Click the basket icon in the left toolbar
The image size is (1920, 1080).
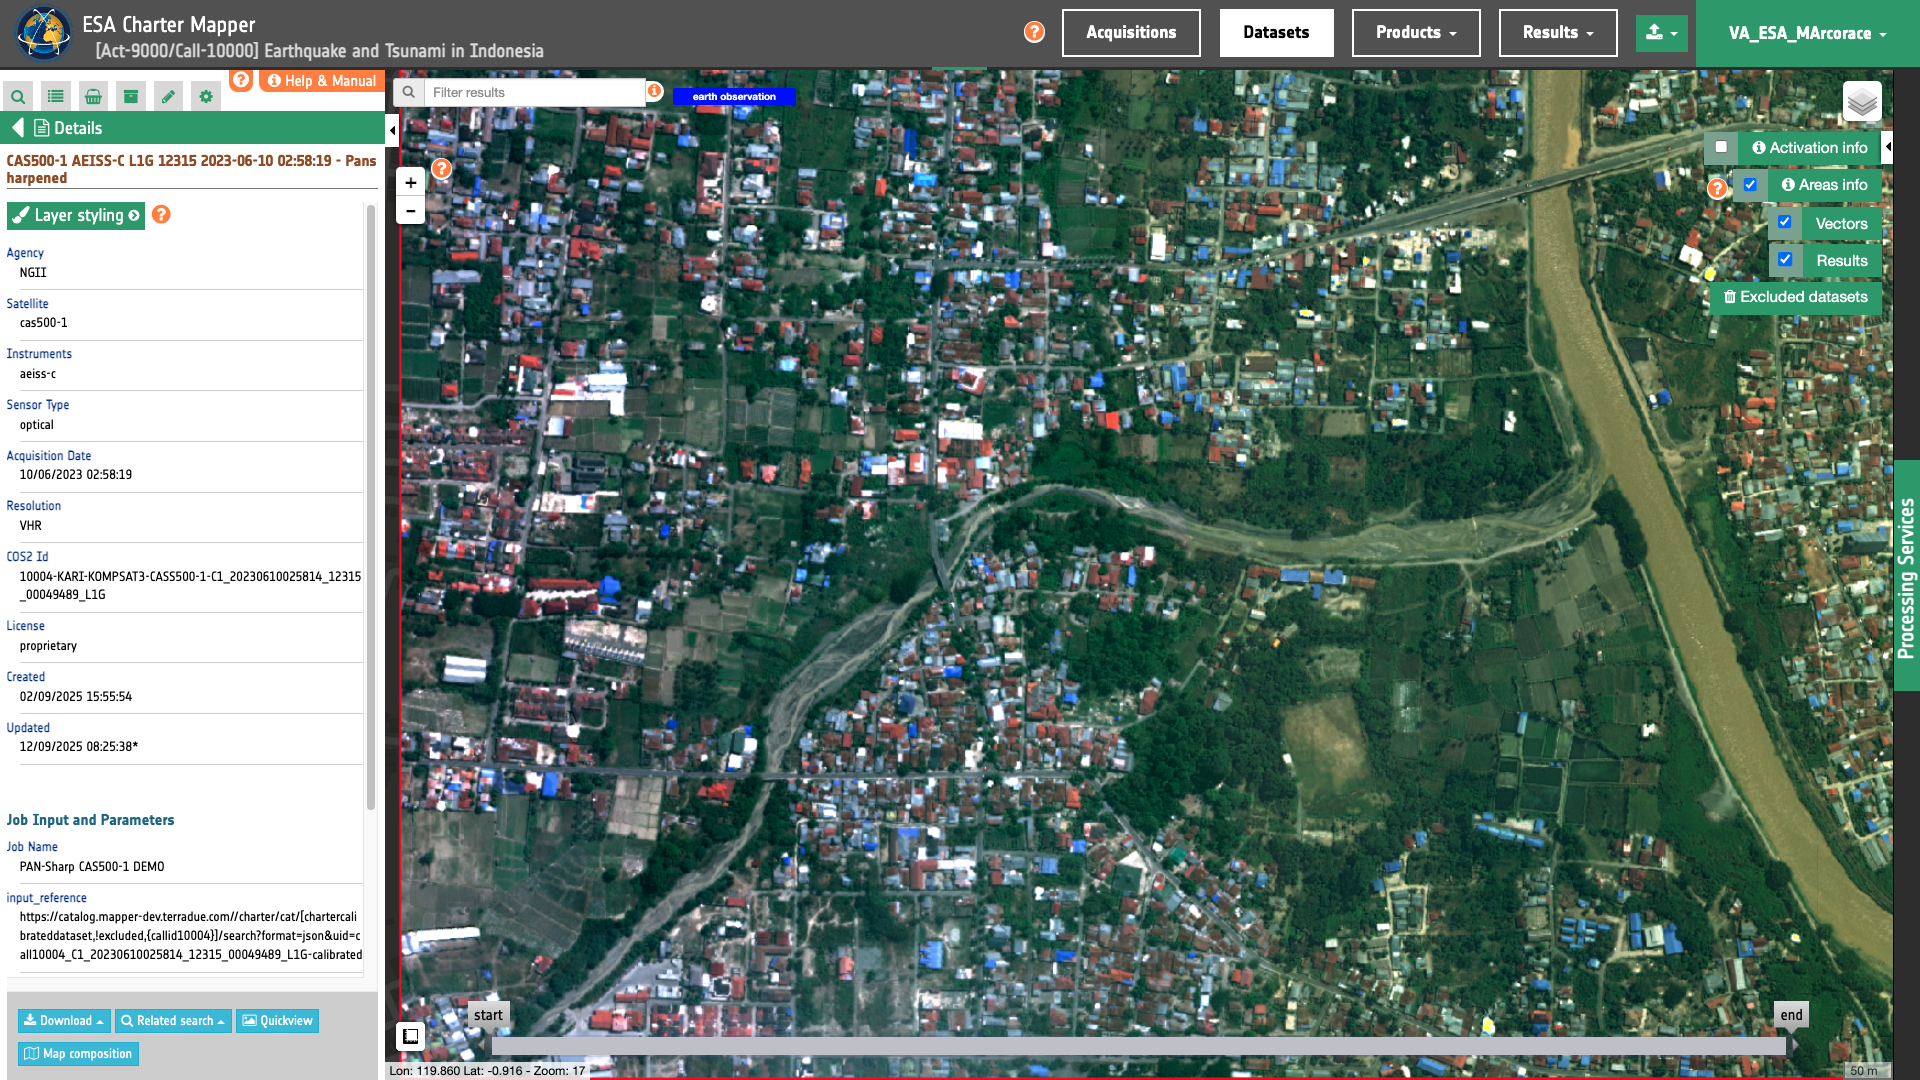pos(92,96)
